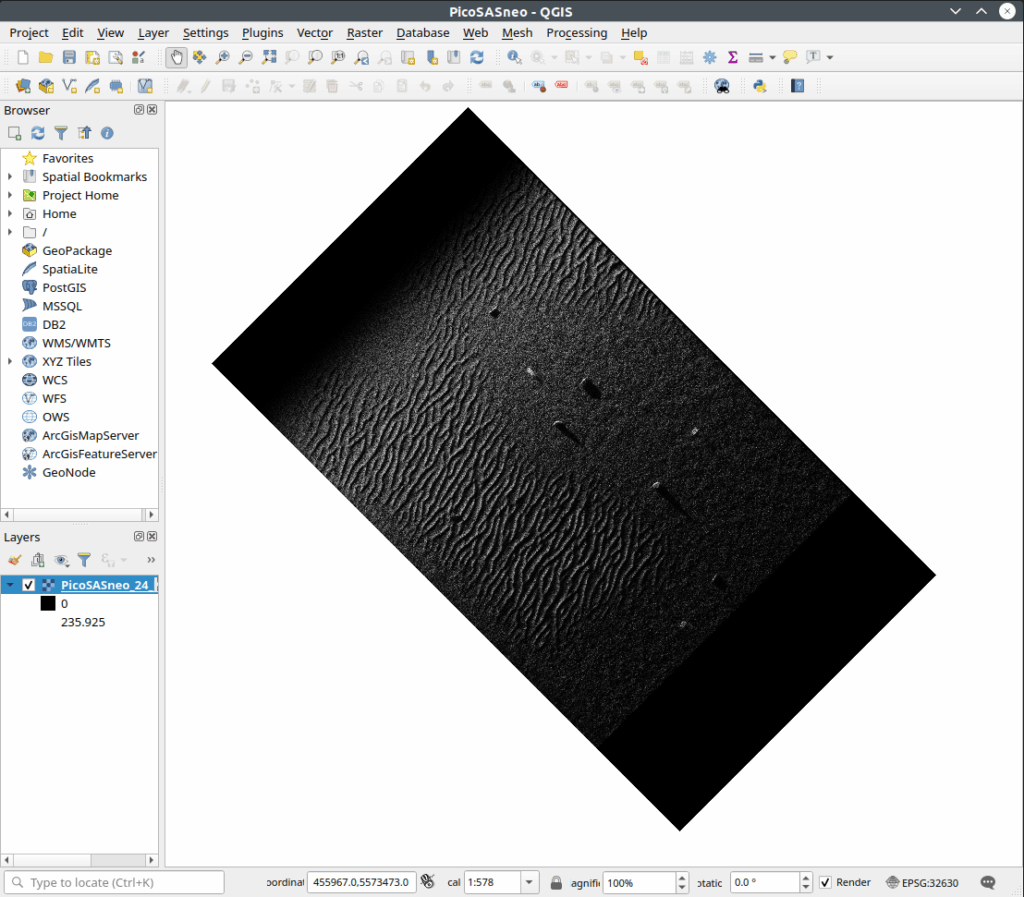The width and height of the screenshot is (1024, 897).
Task: Click the Zoom Full extent icon
Action: coord(269,57)
